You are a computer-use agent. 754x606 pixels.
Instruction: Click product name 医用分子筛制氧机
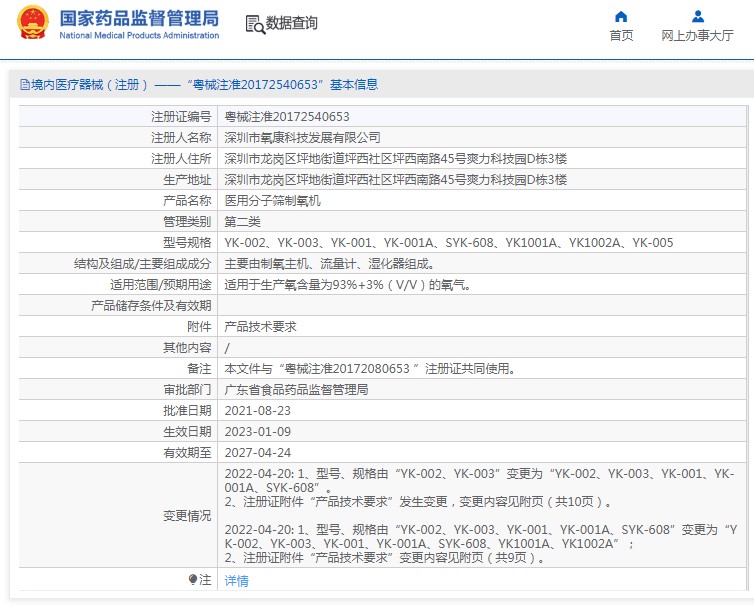(273, 201)
